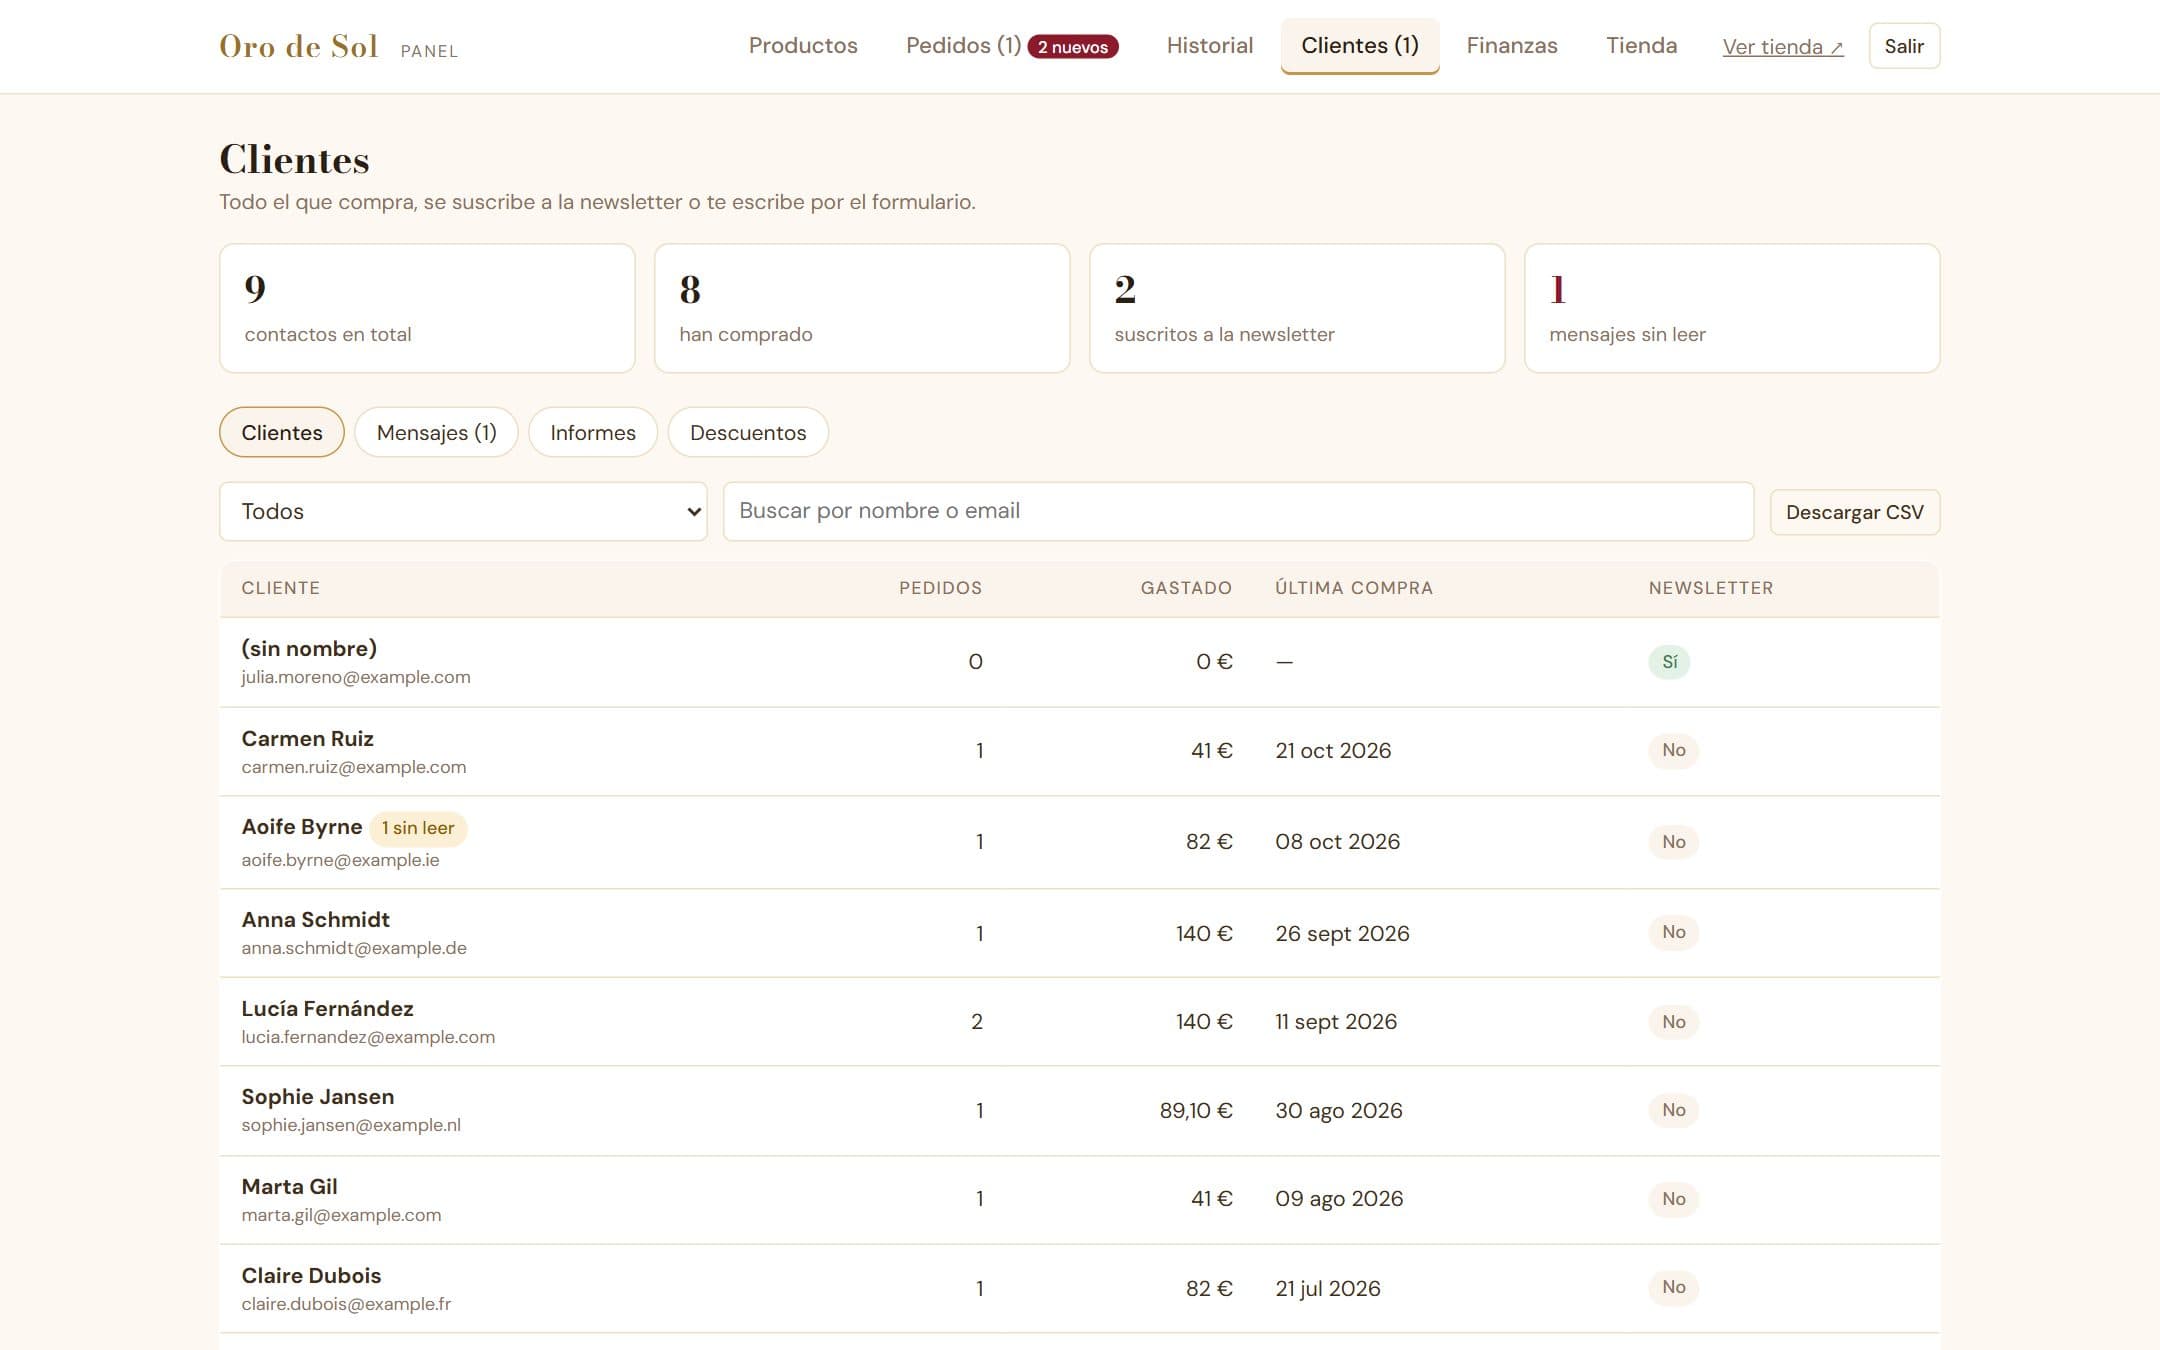The image size is (2160, 1350).
Task: Go to the Tienda settings
Action: pyautogui.click(x=1641, y=46)
